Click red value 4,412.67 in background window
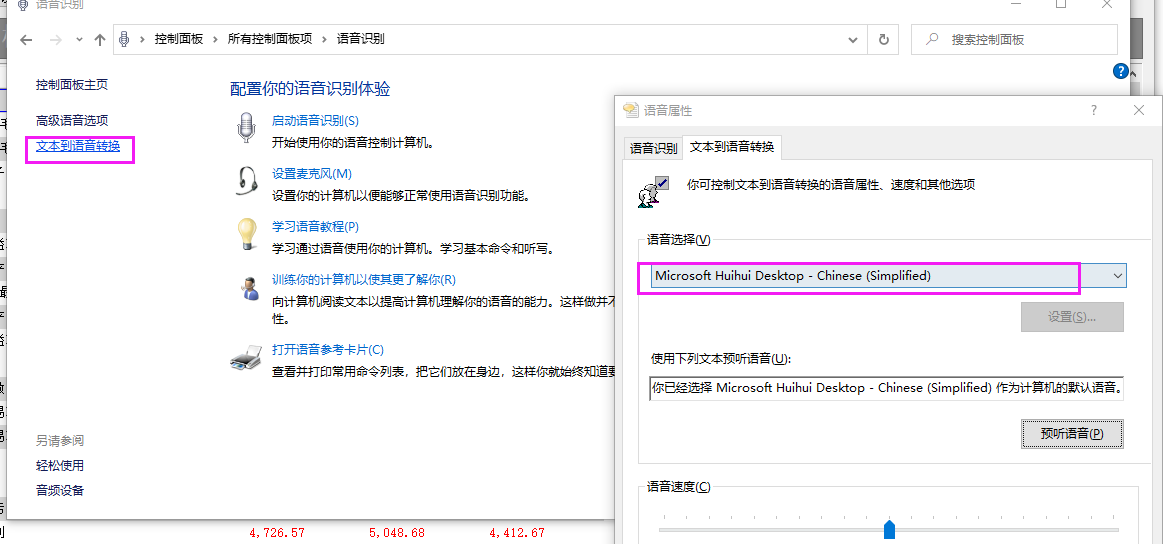 click(517, 533)
